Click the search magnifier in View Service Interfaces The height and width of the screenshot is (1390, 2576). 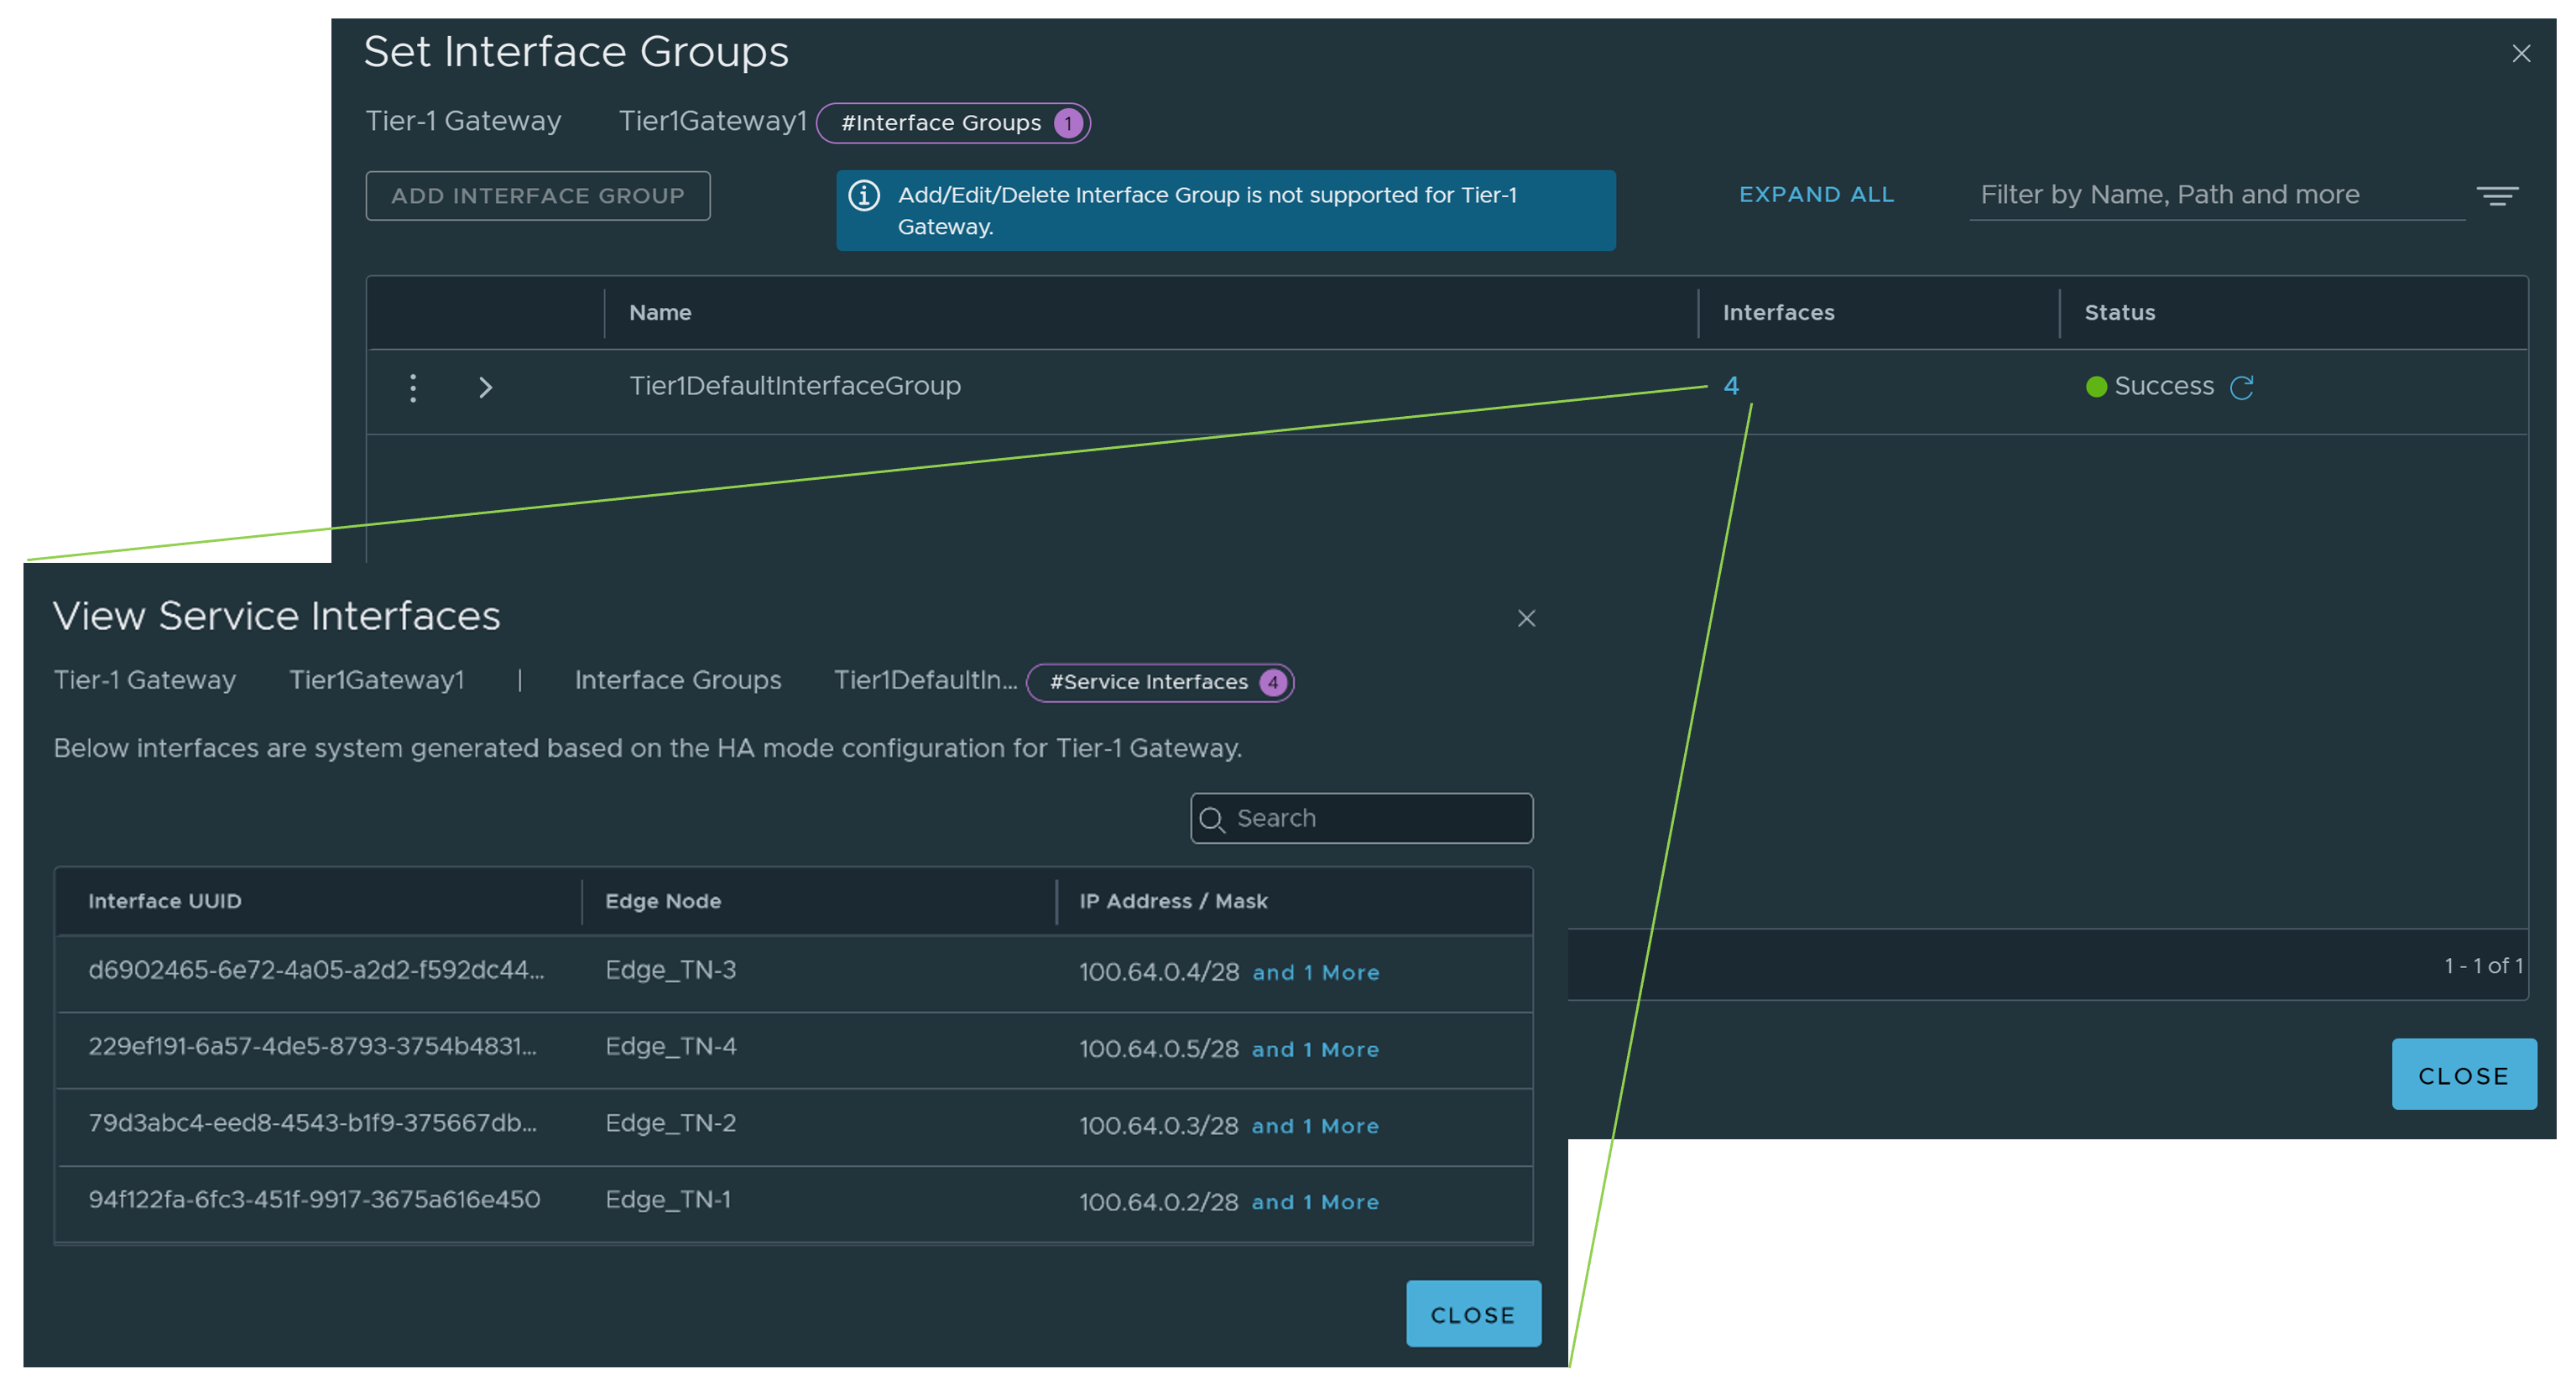[1213, 818]
